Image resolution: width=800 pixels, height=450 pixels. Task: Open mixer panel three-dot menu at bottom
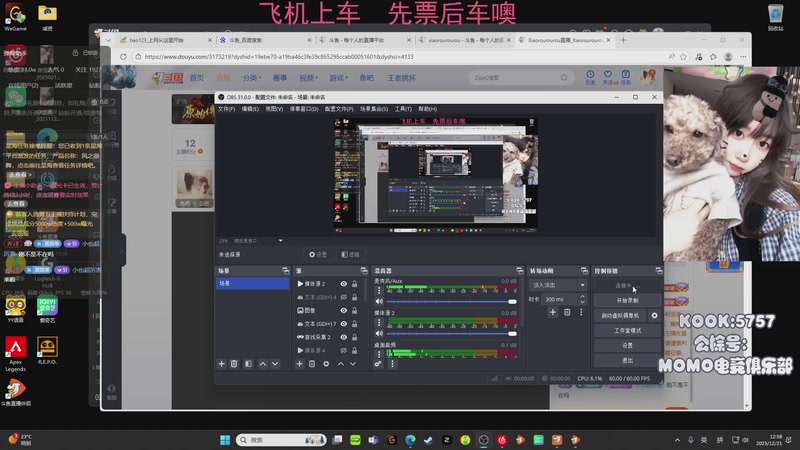[392, 364]
